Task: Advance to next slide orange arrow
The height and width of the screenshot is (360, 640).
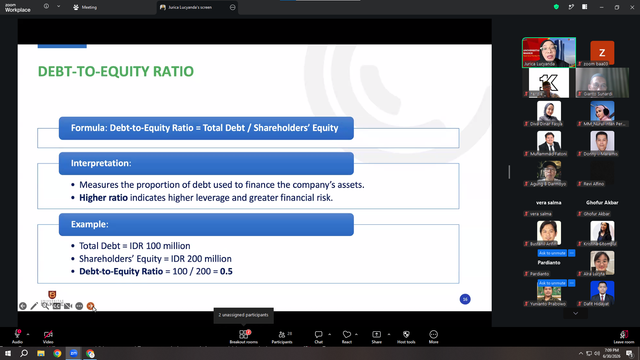Action: 91,306
